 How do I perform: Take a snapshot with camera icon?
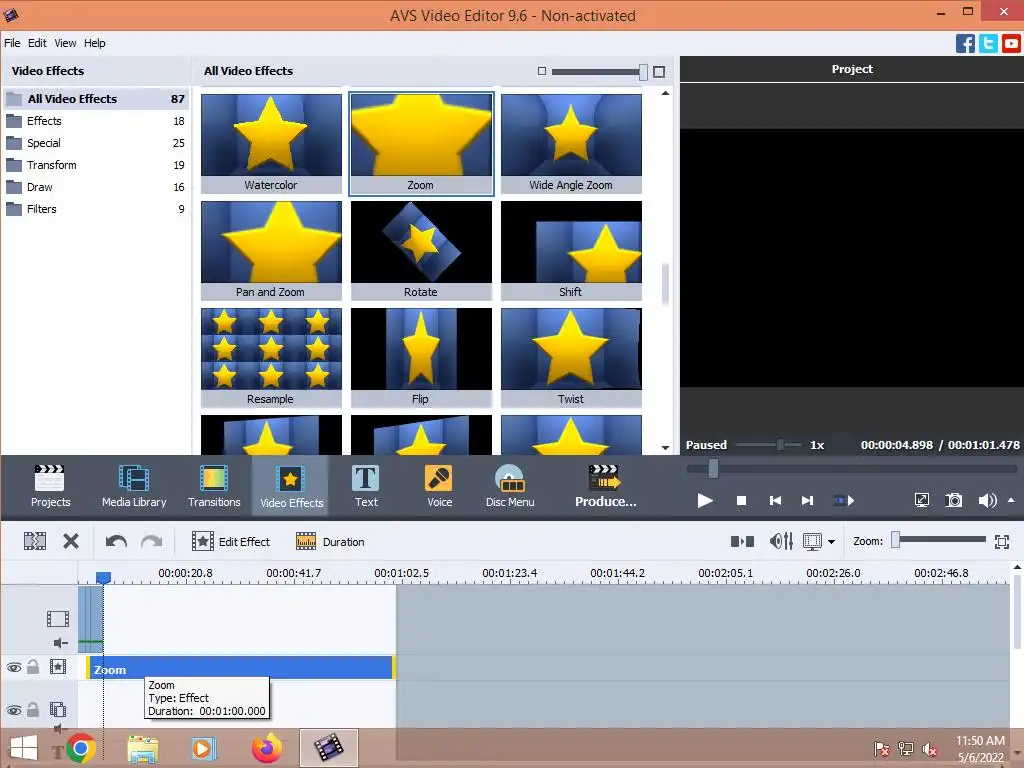tap(953, 501)
